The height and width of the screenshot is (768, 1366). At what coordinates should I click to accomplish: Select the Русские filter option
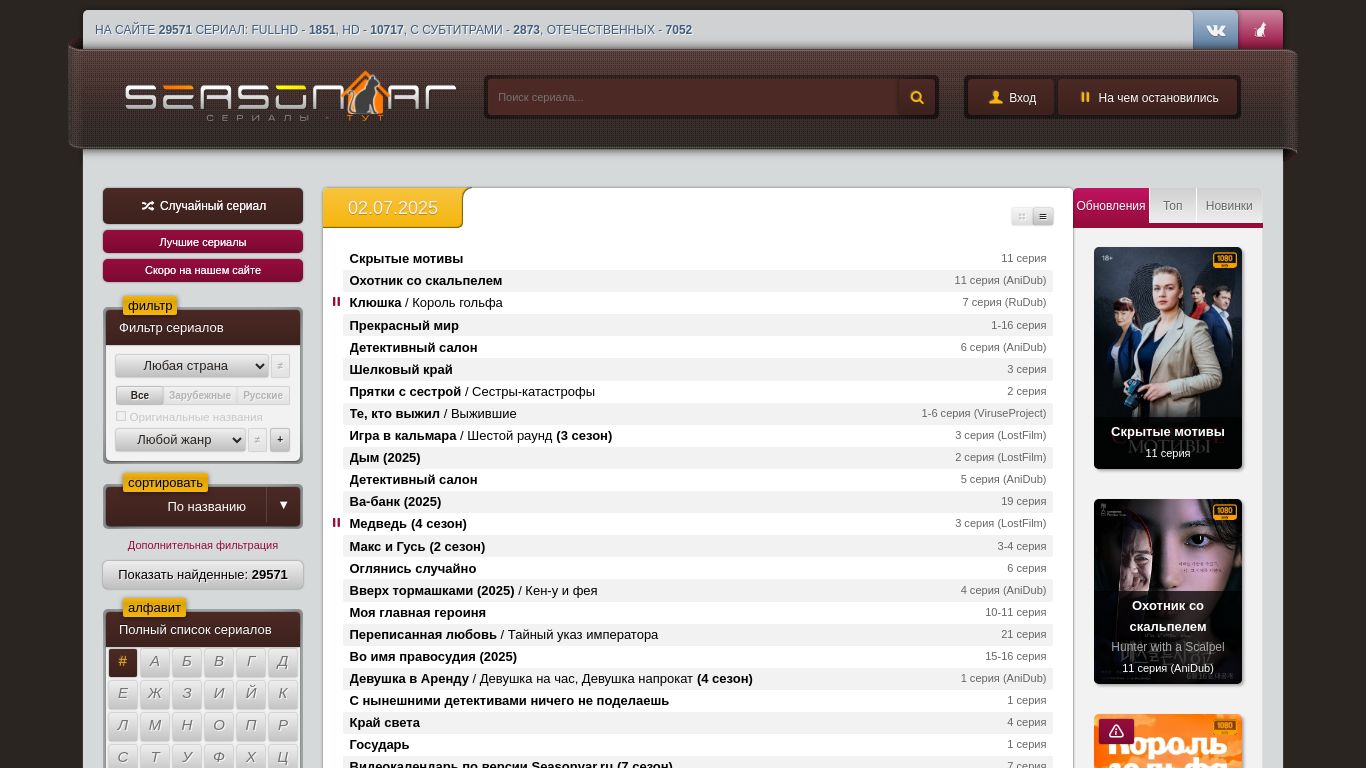coord(263,396)
